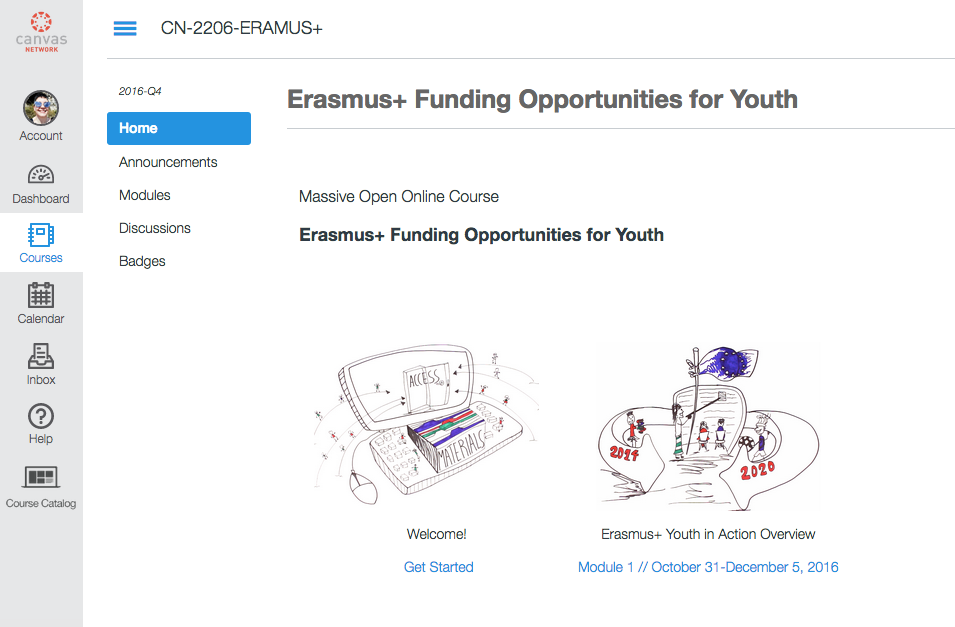Open Modules in course navigation
The height and width of the screenshot is (627, 955).
coord(145,195)
